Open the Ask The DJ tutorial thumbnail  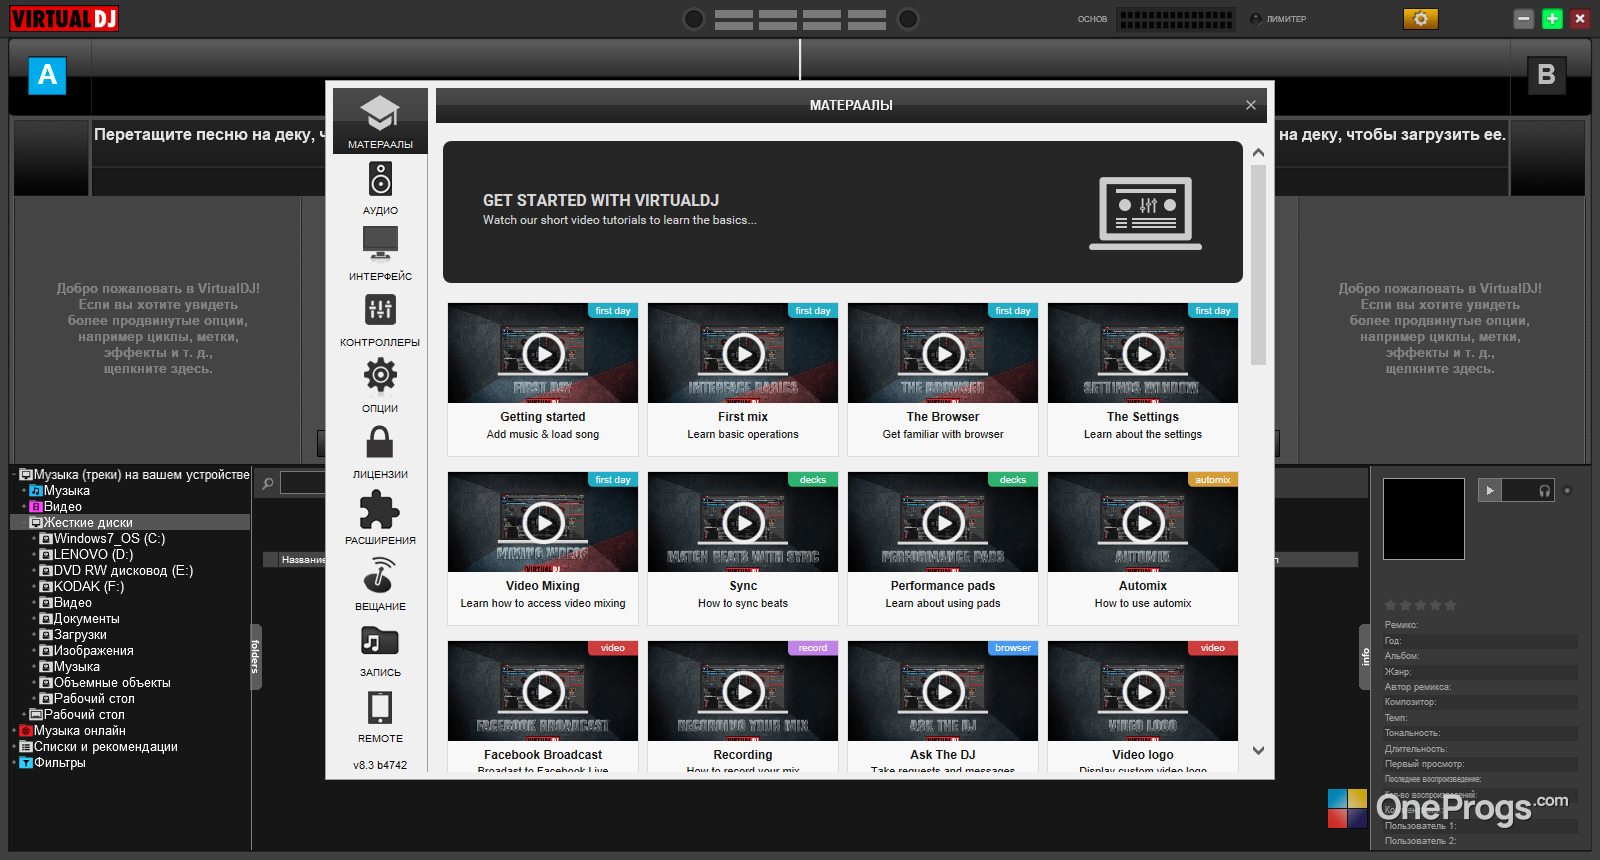coord(943,691)
